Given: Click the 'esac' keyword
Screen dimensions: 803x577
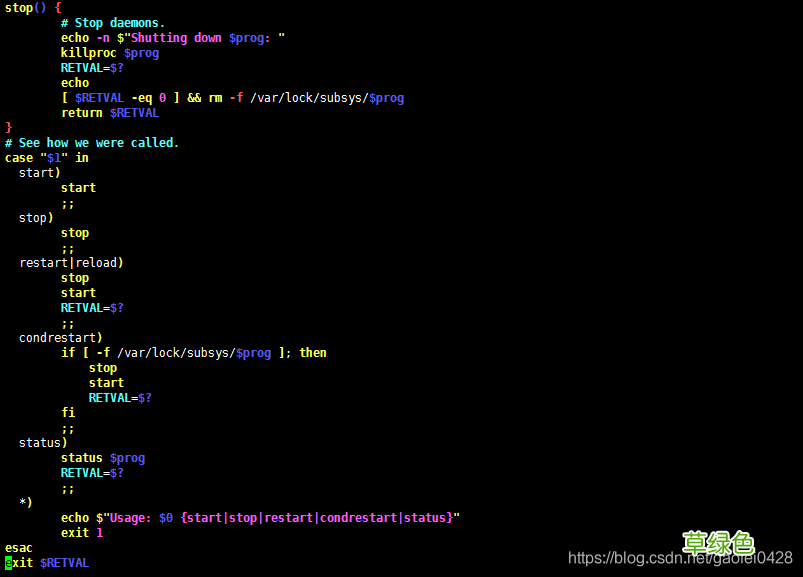Looking at the screenshot, I should tap(18, 548).
